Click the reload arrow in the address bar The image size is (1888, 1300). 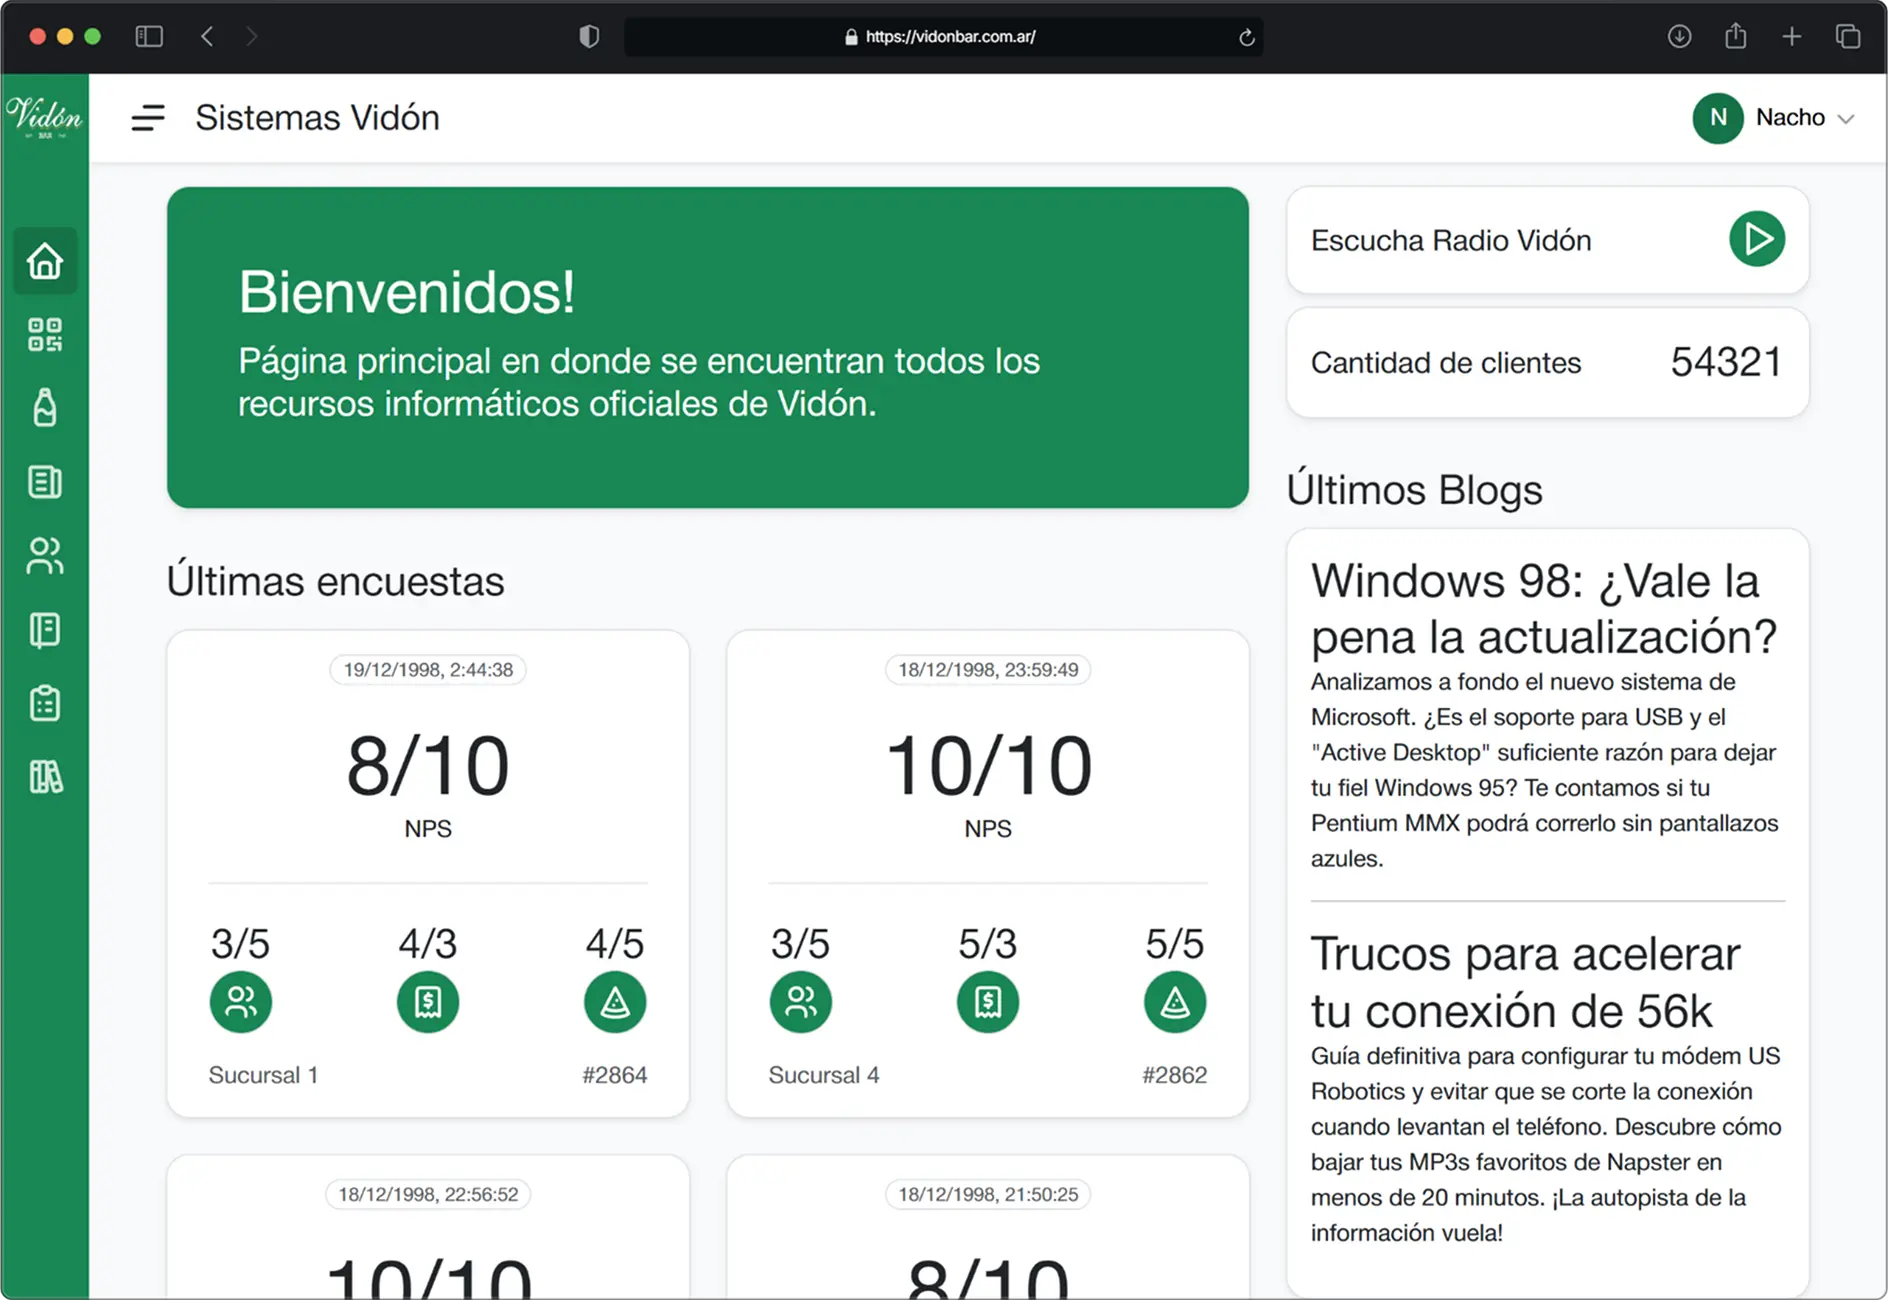tap(1245, 36)
